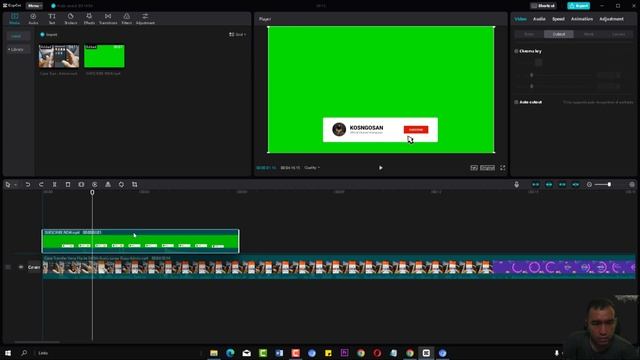The image size is (640, 360).
Task: Toggle lock icon on main track
Action: click(8, 267)
